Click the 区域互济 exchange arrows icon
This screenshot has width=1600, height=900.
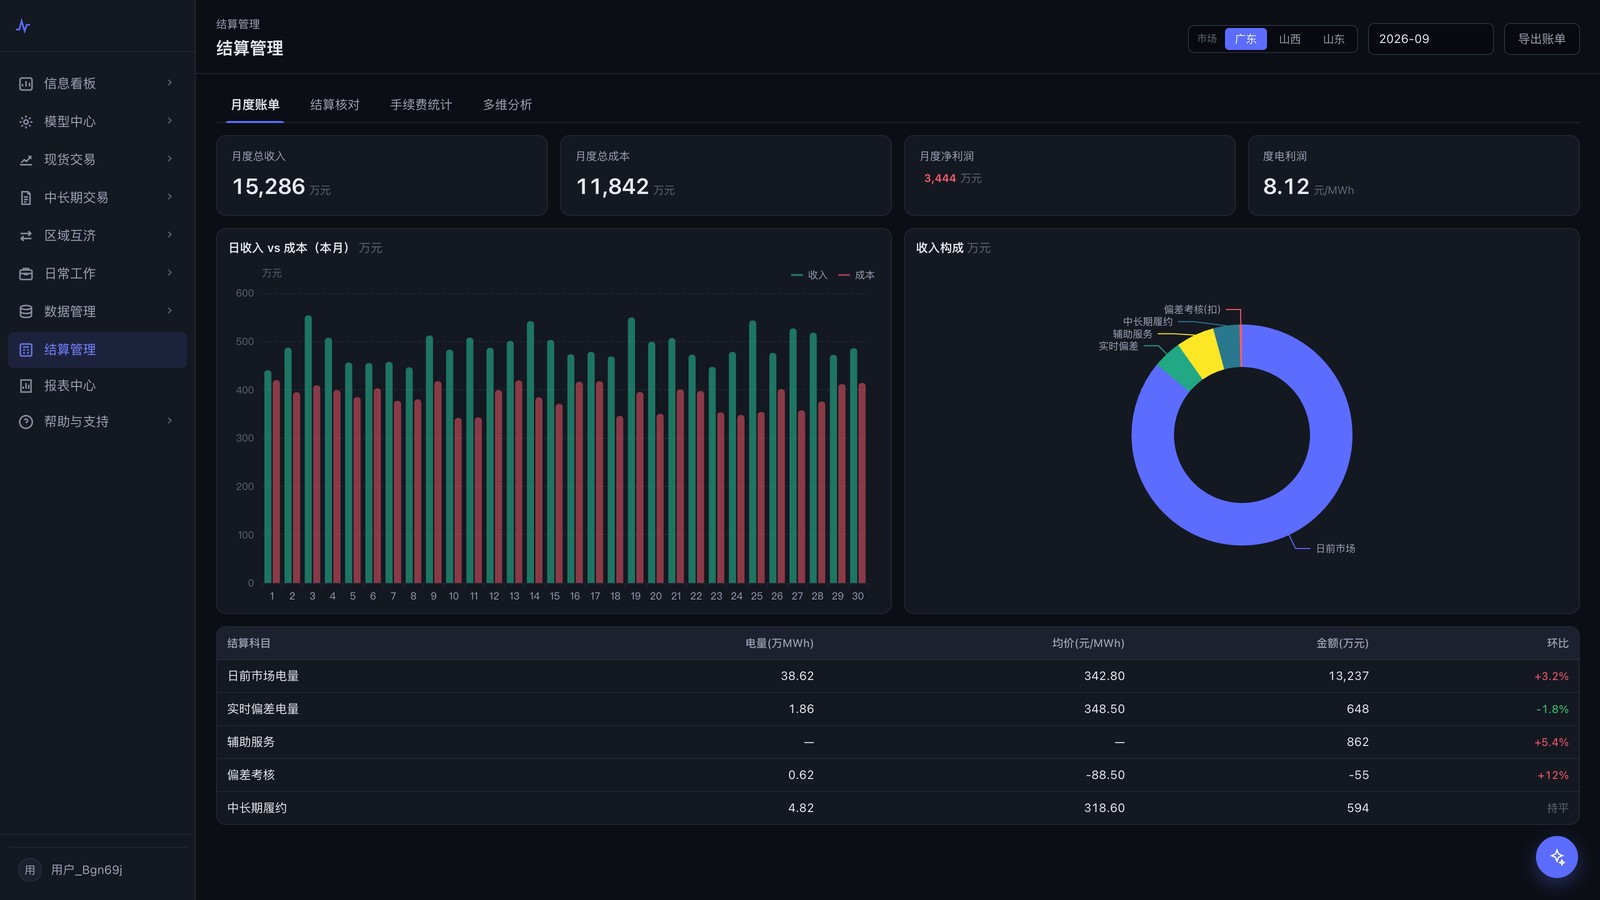pos(26,236)
